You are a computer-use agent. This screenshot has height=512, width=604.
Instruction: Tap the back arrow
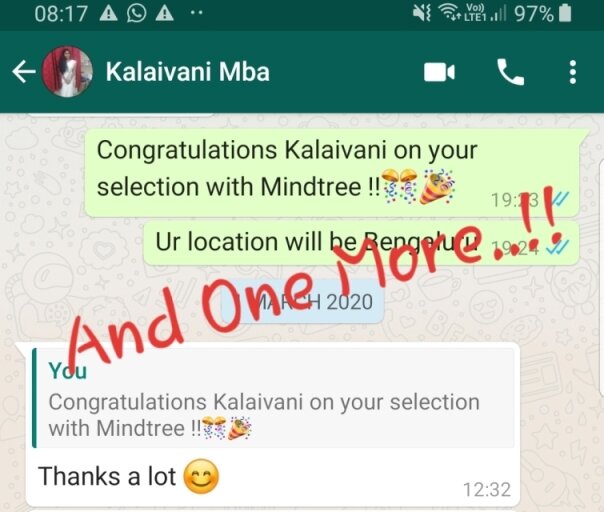[x=24, y=72]
